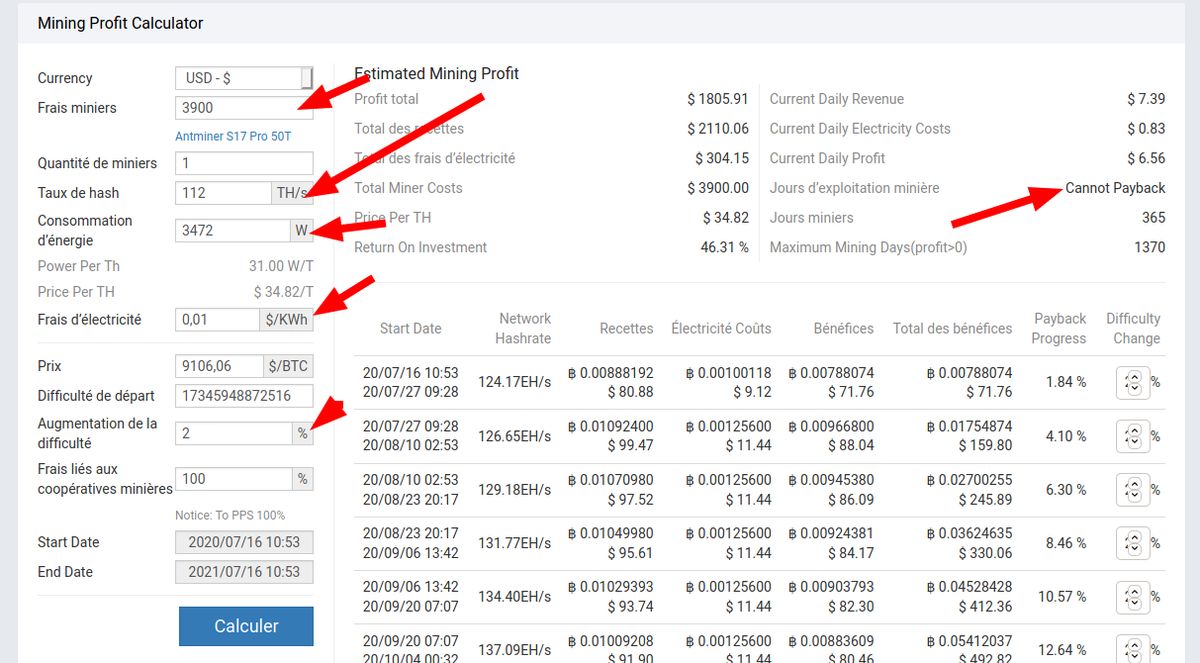Focus the Frais liés aux coopératives field

click(x=233, y=479)
